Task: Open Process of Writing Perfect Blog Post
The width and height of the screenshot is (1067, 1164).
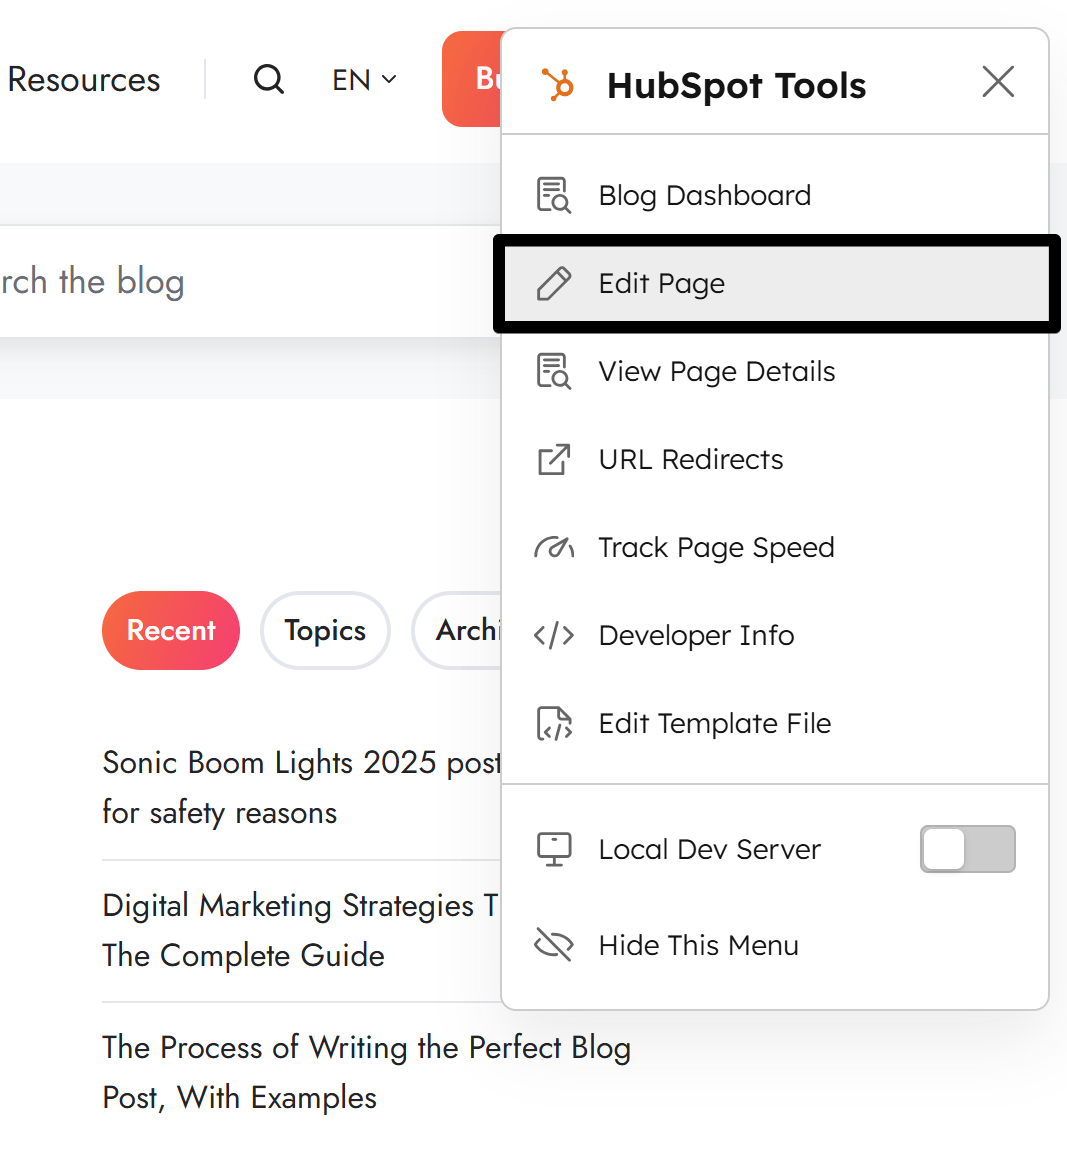Action: [x=367, y=1073]
